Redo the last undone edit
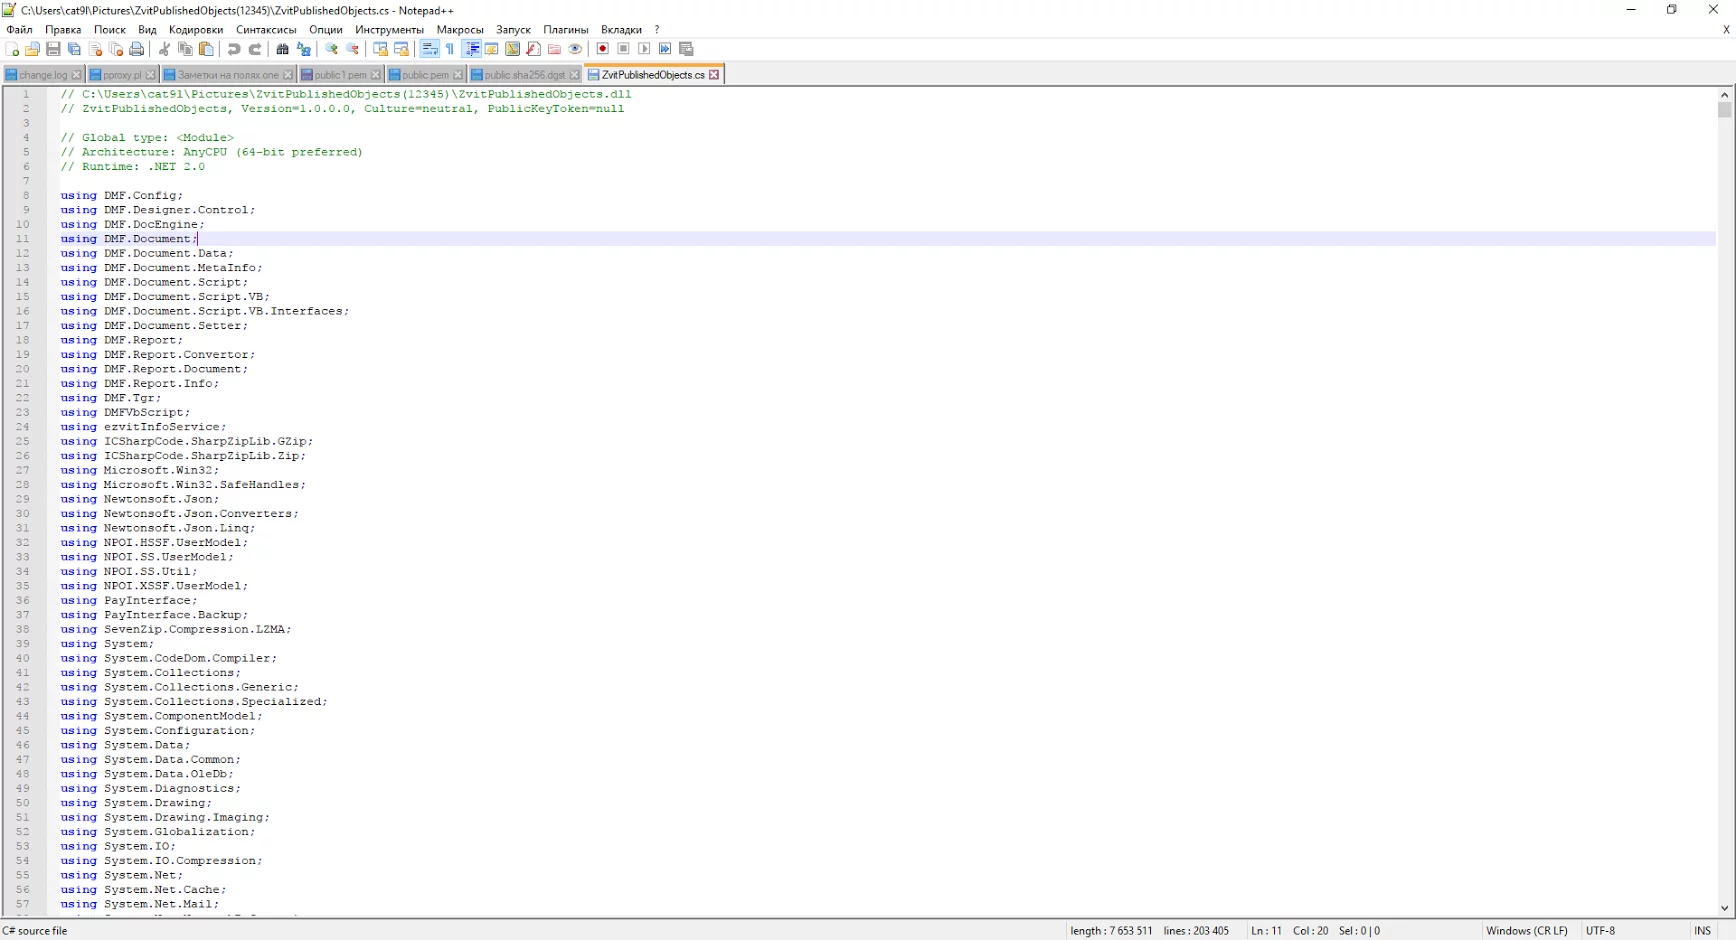 (x=254, y=49)
